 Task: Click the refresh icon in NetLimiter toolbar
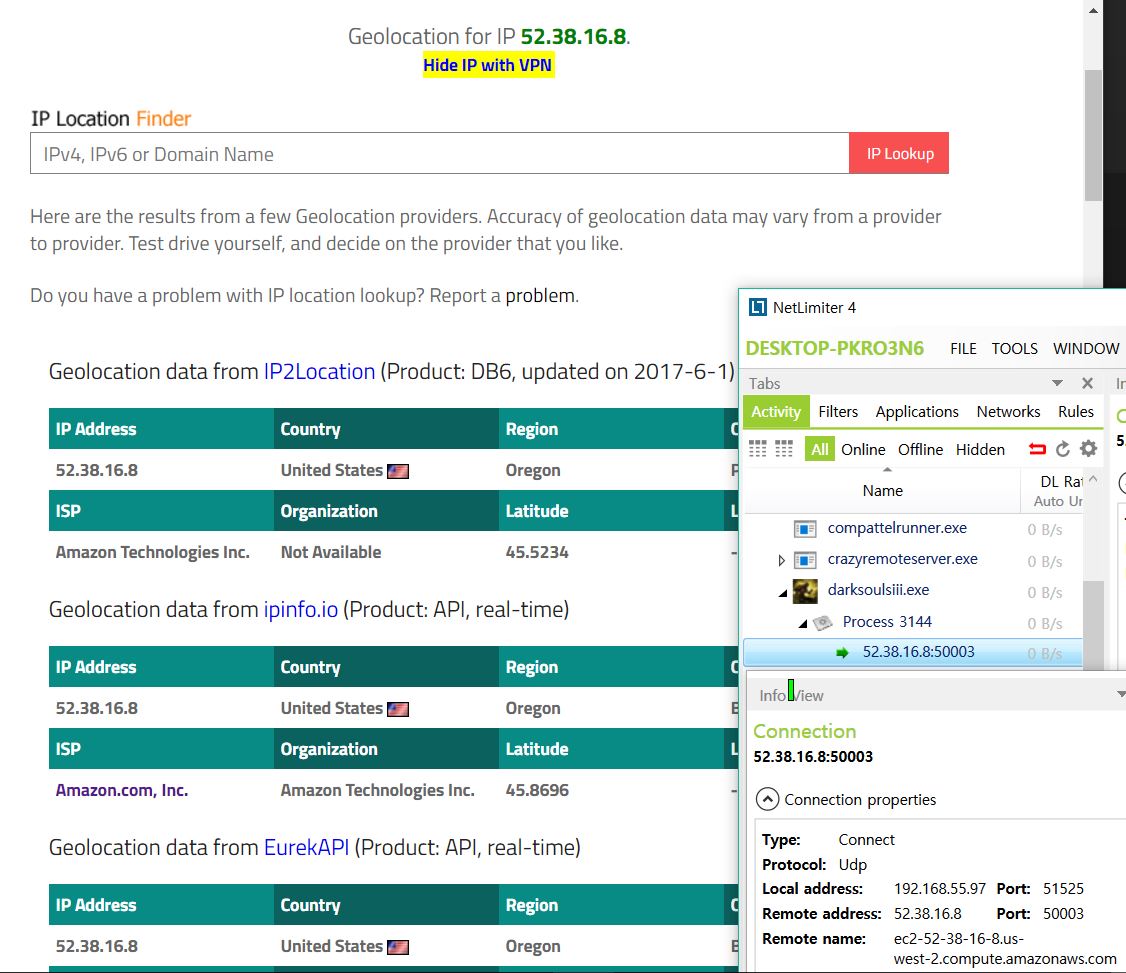click(1063, 449)
